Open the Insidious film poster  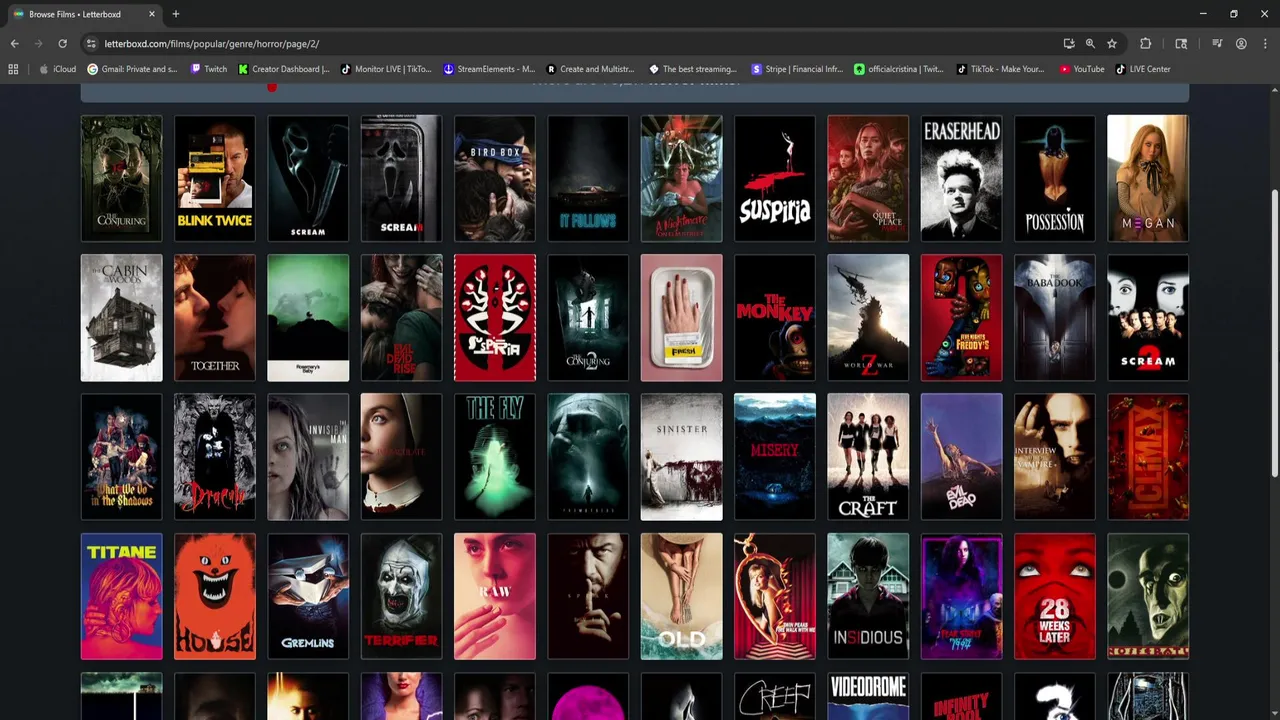tap(868, 597)
